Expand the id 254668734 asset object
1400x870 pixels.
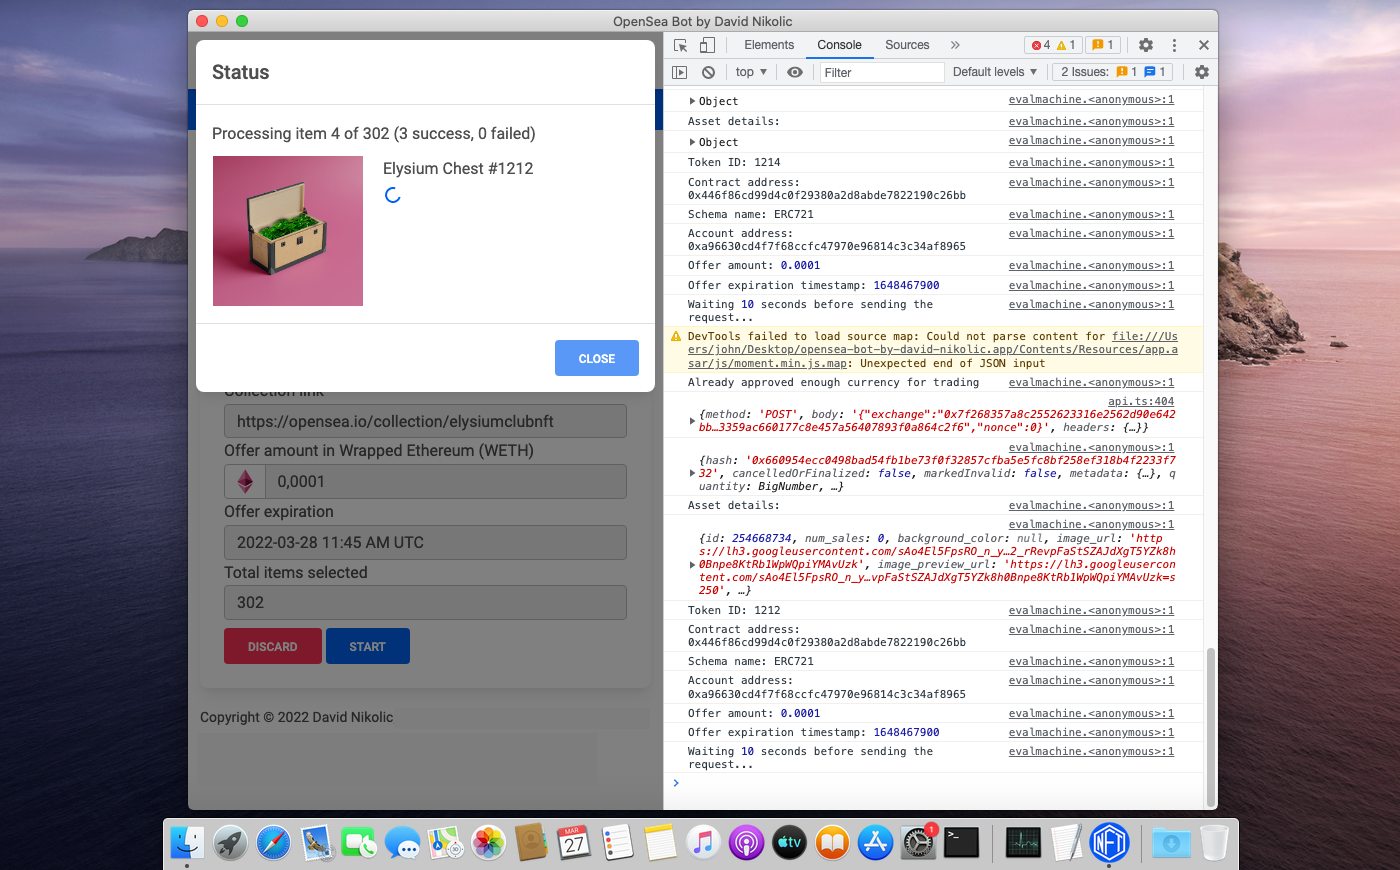coord(692,565)
